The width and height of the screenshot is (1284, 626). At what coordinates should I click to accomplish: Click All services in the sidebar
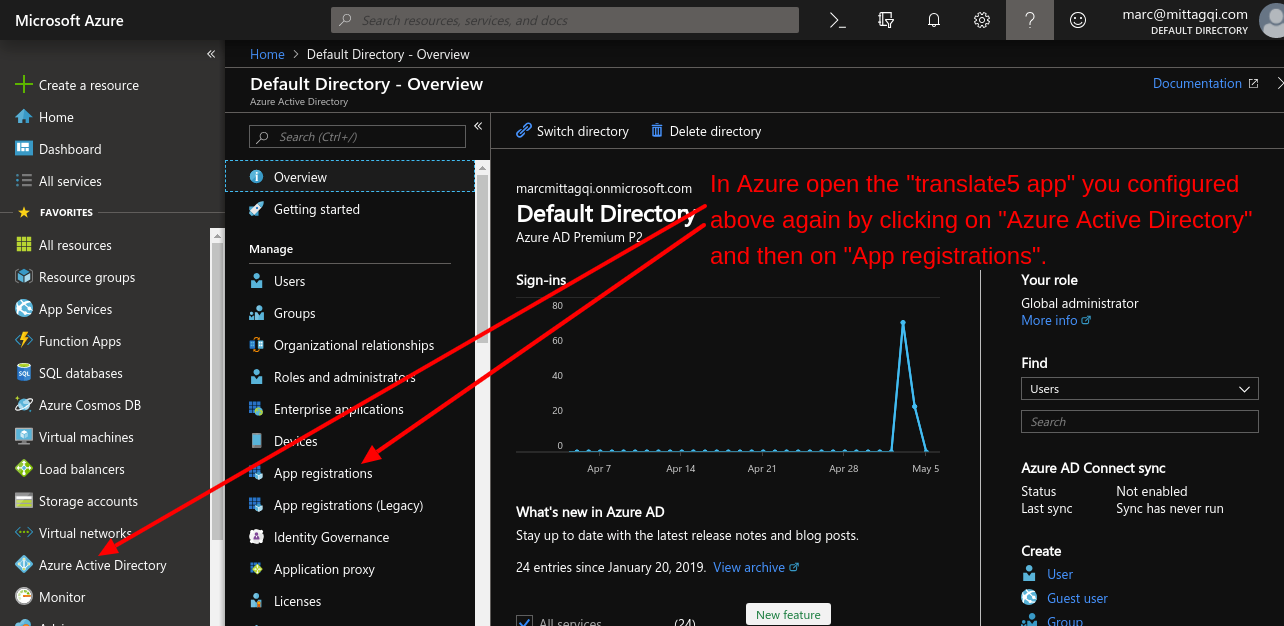coord(70,181)
